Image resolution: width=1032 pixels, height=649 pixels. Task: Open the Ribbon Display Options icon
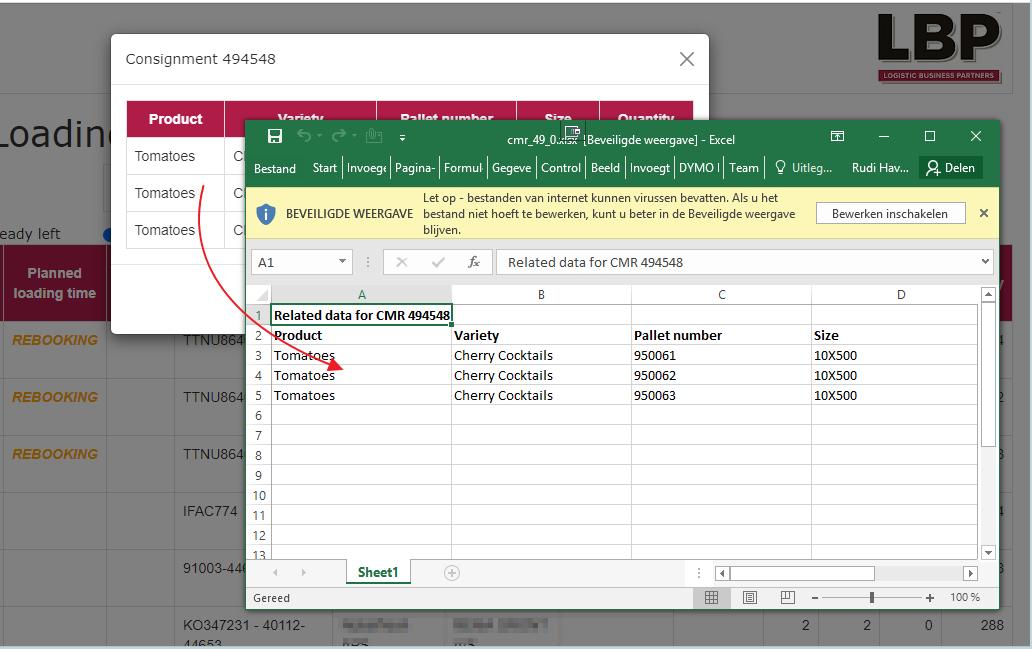837,136
